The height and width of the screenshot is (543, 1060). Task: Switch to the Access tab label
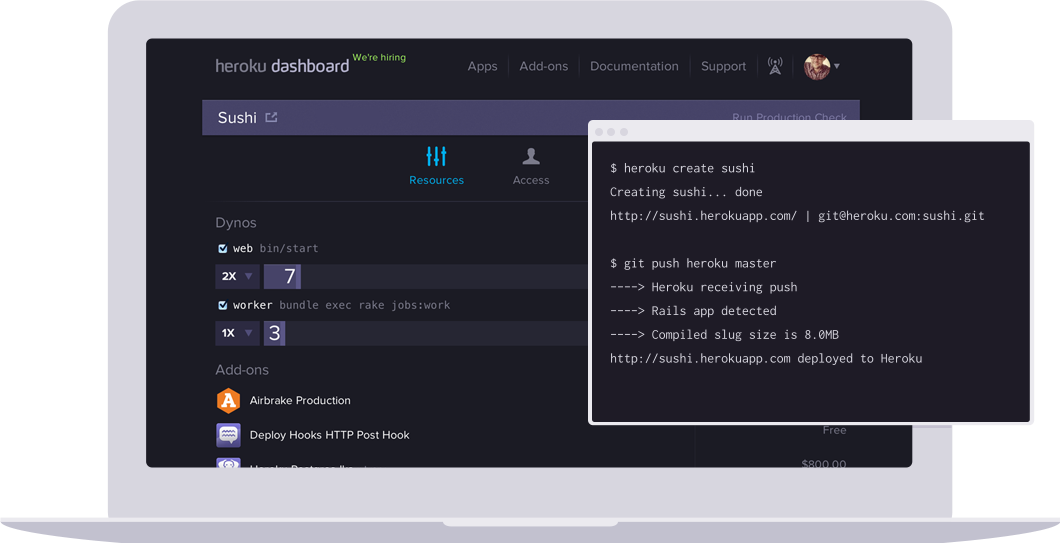(531, 180)
